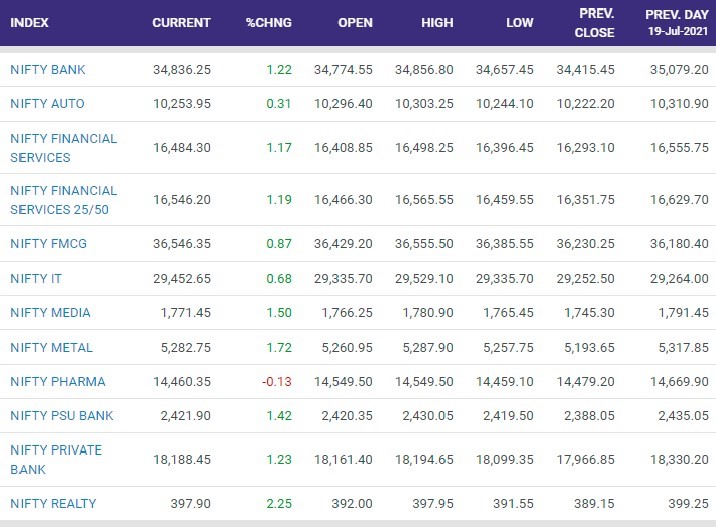The width and height of the screenshot is (716, 527).
Task: Select NIFTY REALTY previous day 399.25
Action: 688,504
